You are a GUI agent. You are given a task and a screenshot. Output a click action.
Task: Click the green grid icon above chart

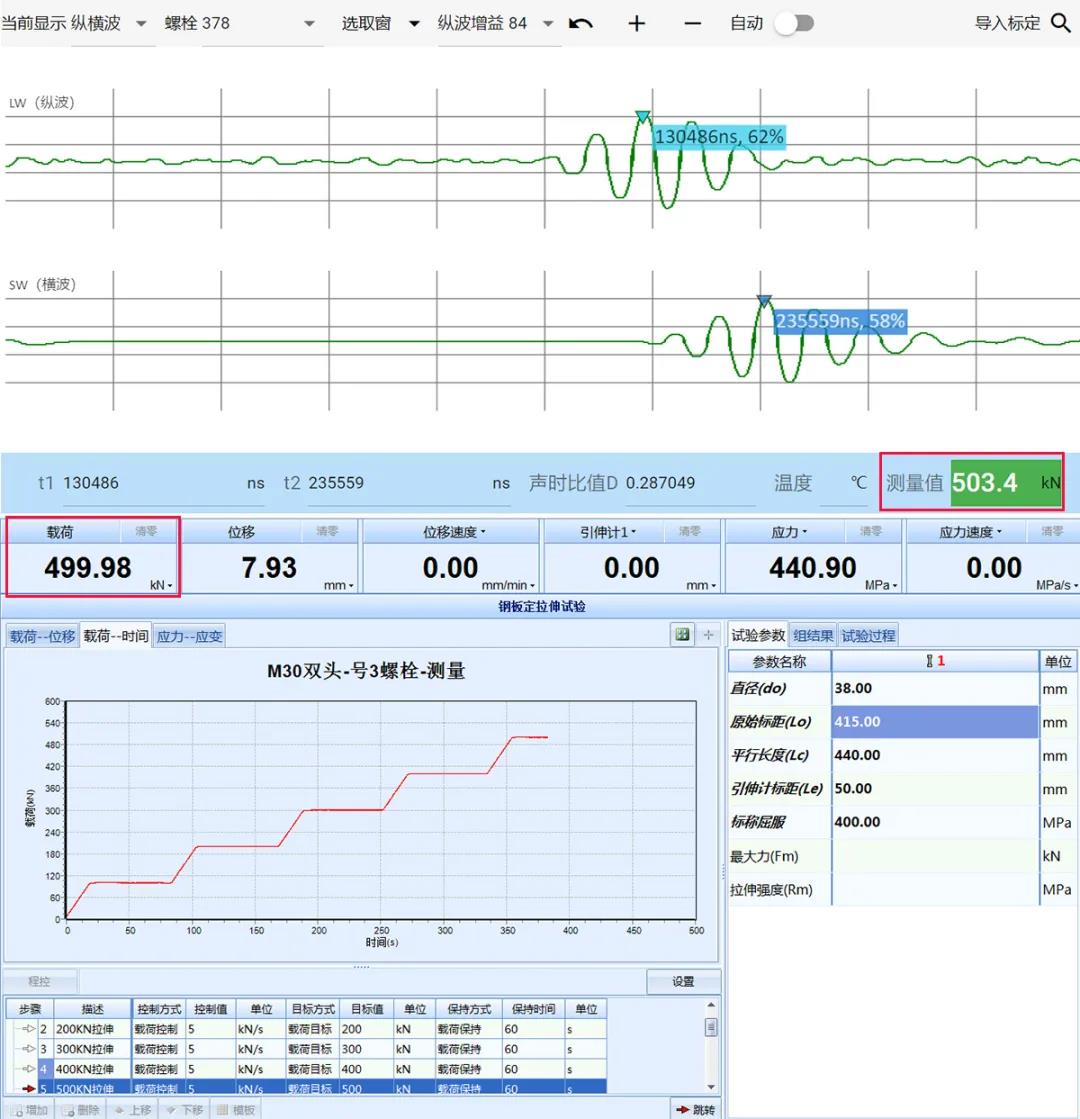pyautogui.click(x=682, y=634)
